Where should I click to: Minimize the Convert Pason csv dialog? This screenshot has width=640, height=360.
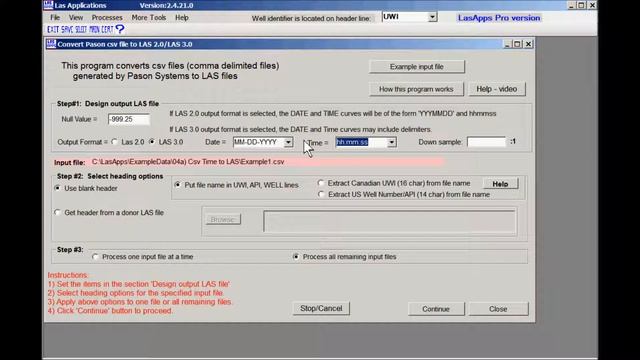coord(507,44)
